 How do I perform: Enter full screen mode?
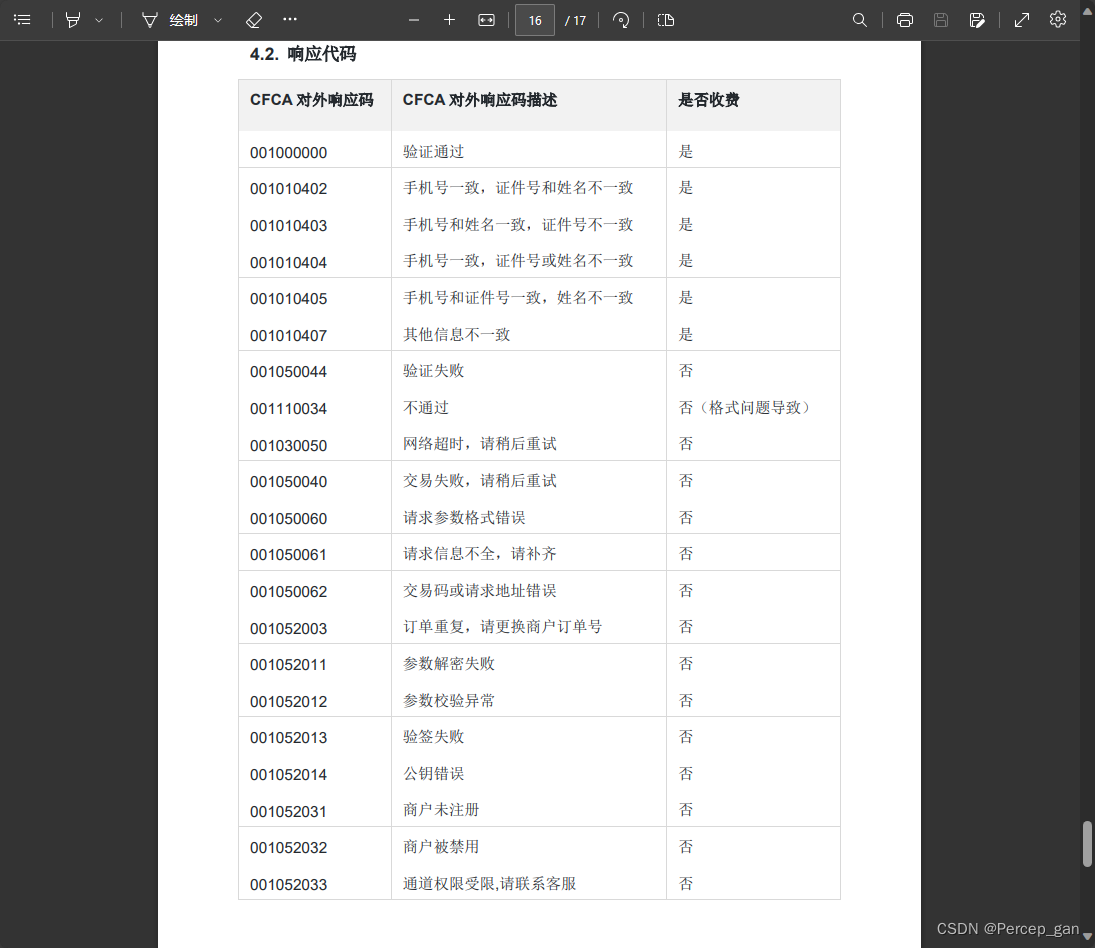[x=1022, y=20]
